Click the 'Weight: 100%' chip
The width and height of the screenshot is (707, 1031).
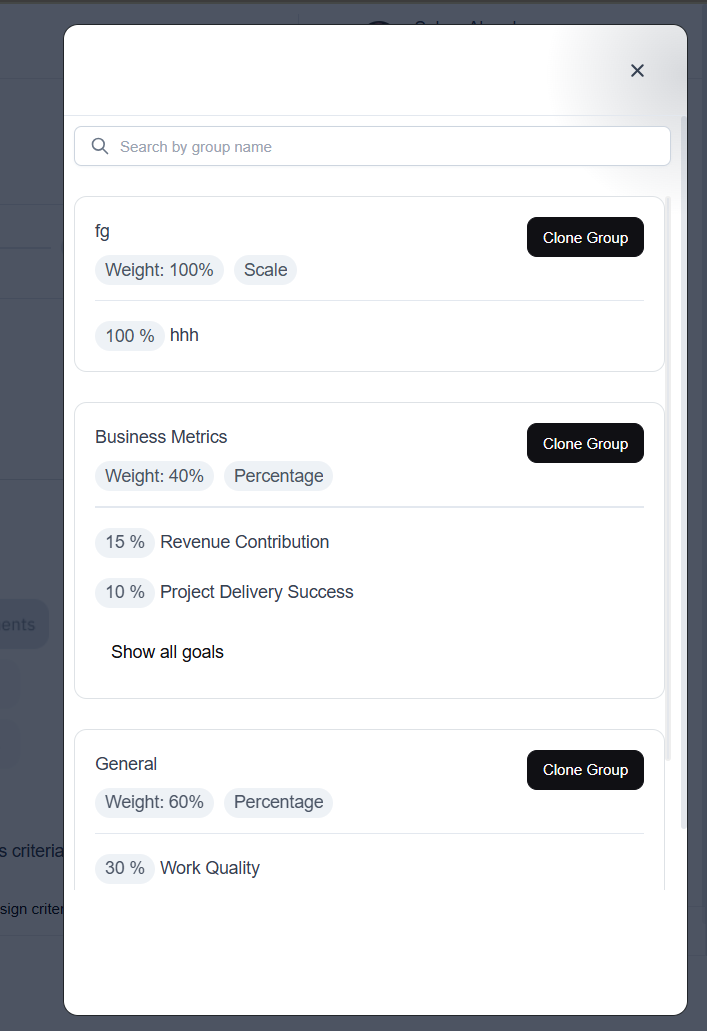[x=159, y=270]
